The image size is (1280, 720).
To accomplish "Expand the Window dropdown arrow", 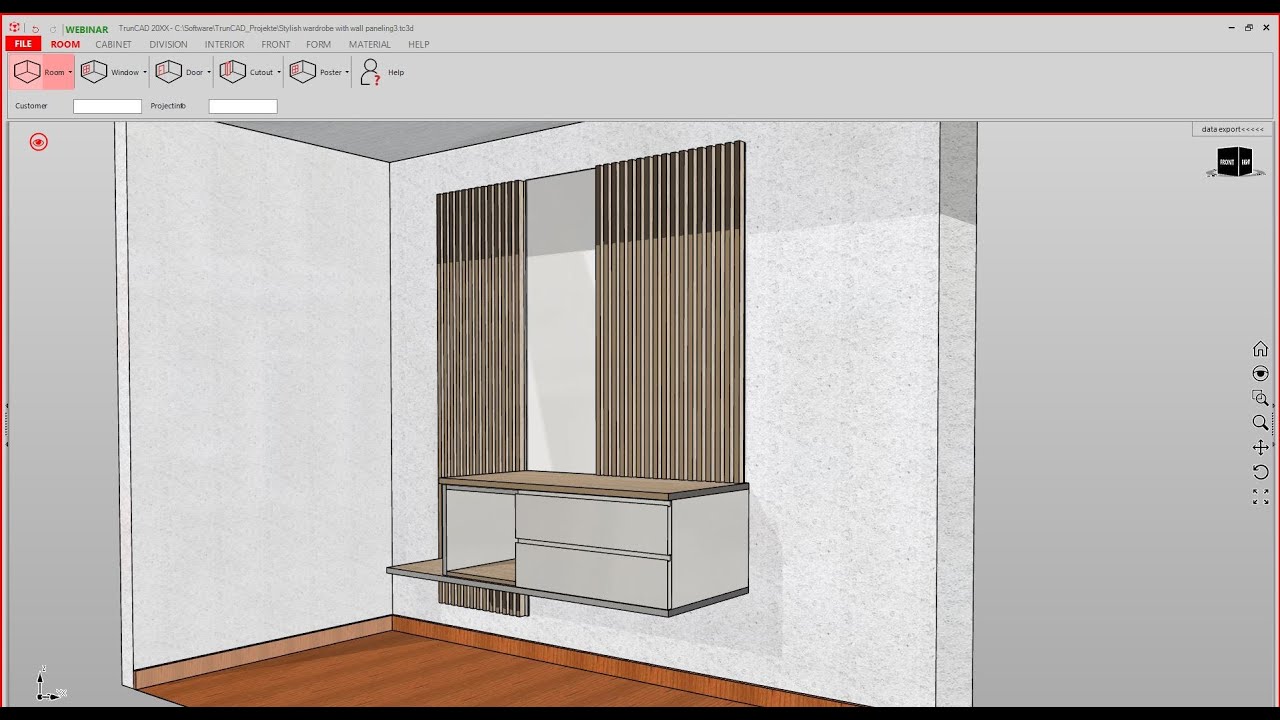I will 145,72.
